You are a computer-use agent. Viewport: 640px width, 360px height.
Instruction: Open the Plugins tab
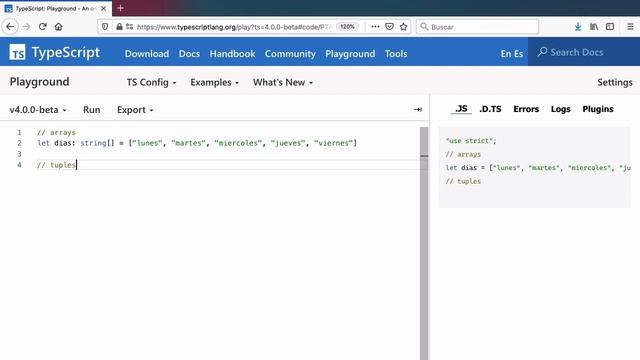598,109
